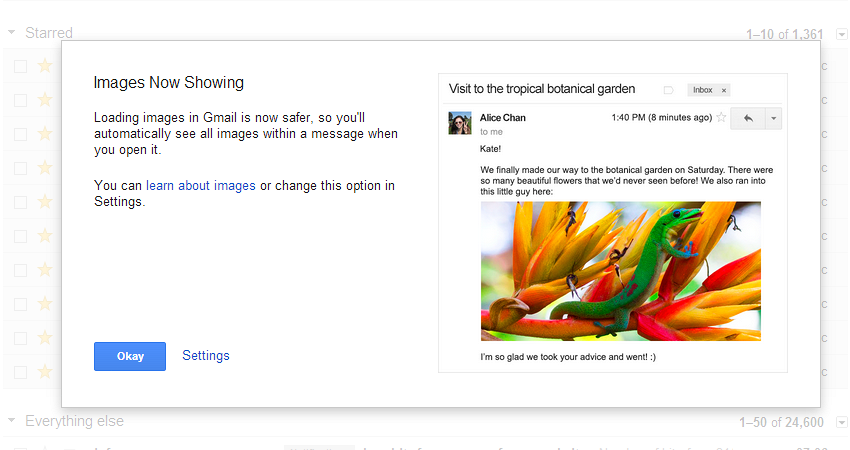The height and width of the screenshot is (450, 850).
Task: Unstar the first starred message
Action: (45, 66)
